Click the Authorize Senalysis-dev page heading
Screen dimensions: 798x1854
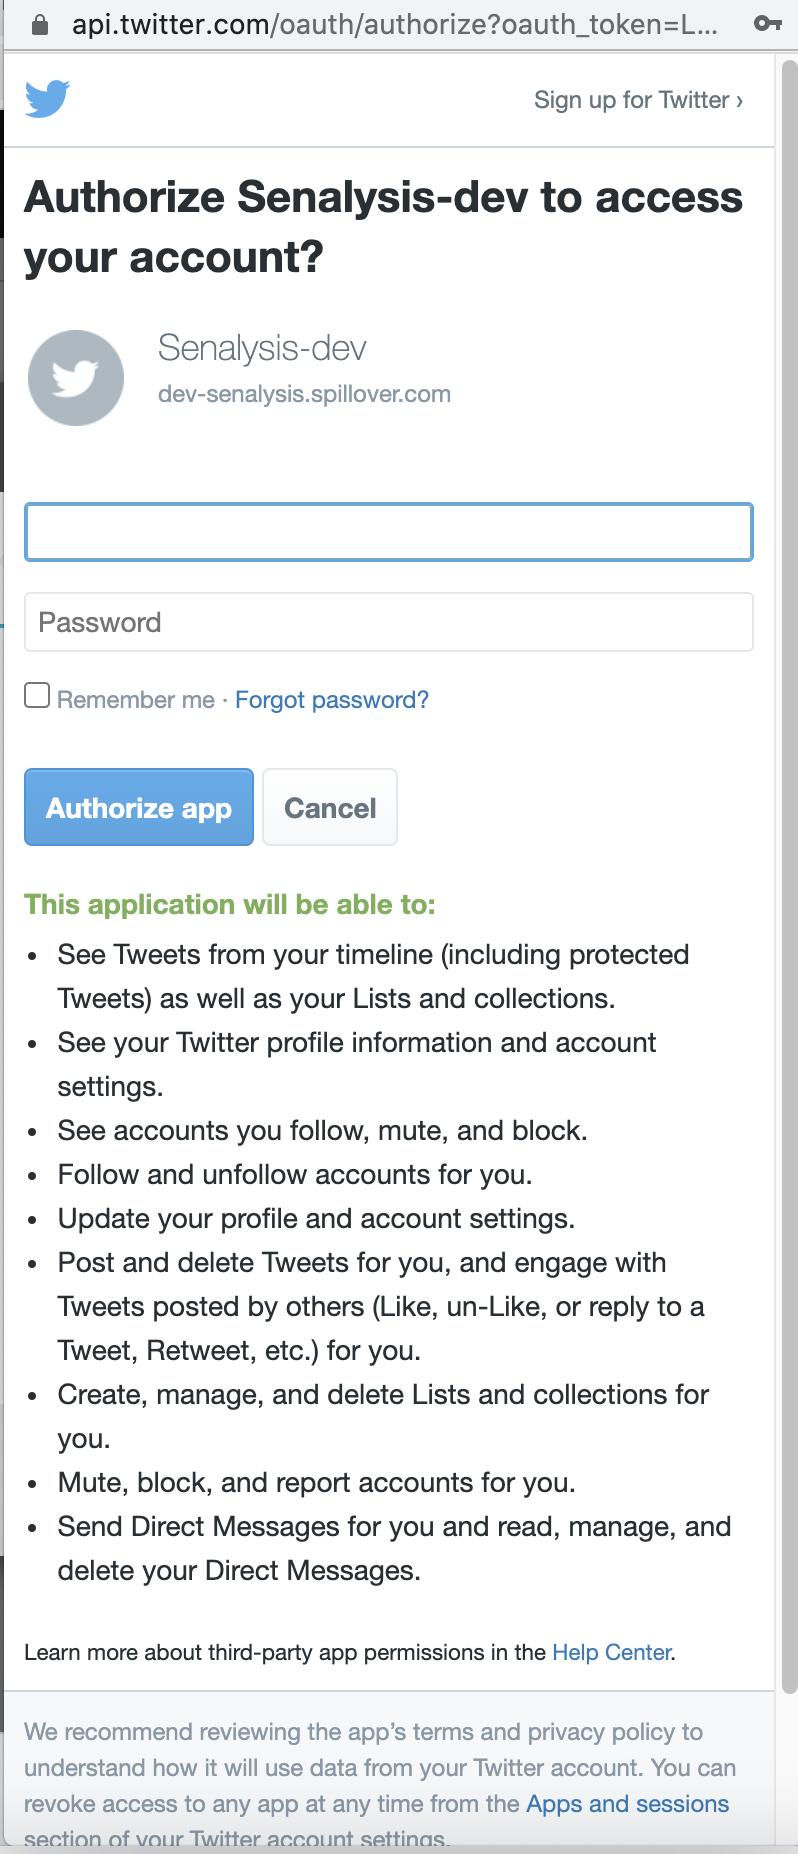383,227
